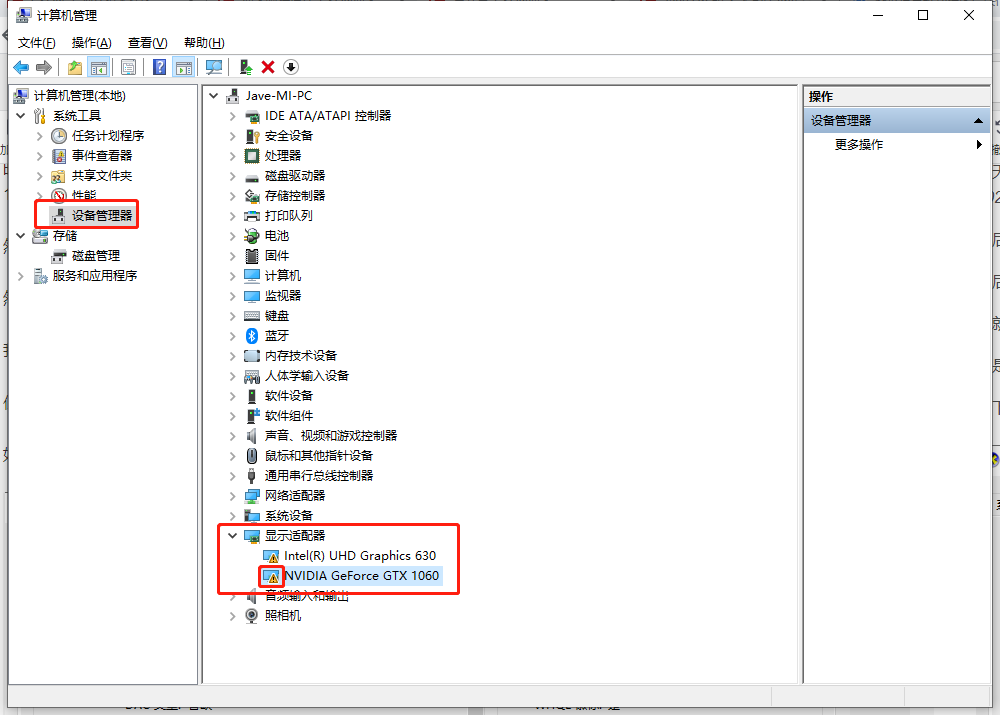The width and height of the screenshot is (1000, 715).
Task: Collapse the 显示适配器 node
Action: click(232, 536)
